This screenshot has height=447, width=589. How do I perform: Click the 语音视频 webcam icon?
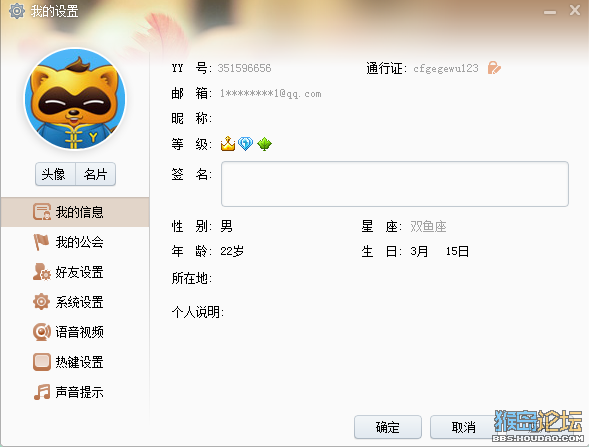tap(42, 332)
